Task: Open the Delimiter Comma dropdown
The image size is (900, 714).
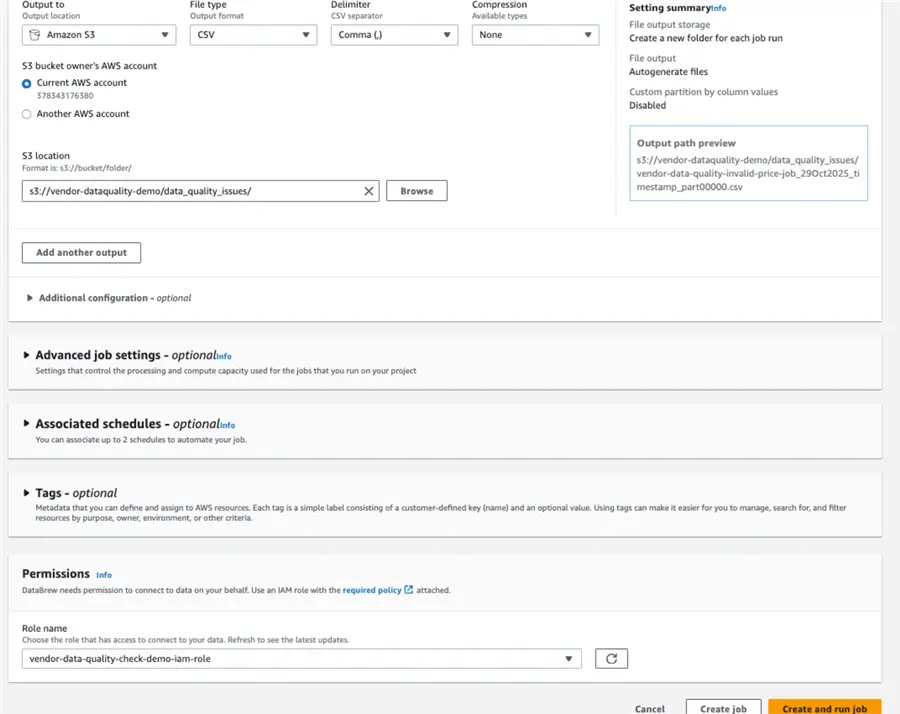Action: (394, 34)
